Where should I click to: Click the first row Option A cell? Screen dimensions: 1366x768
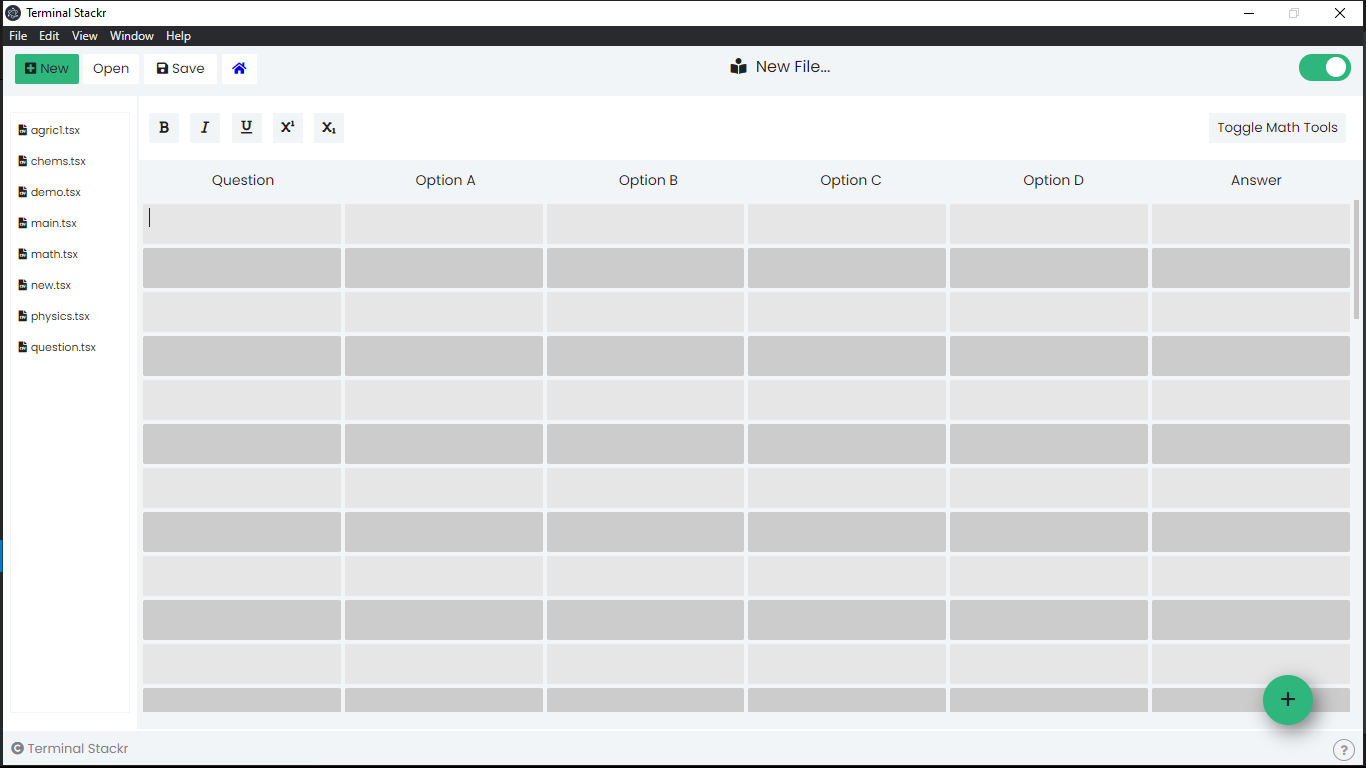pos(444,224)
